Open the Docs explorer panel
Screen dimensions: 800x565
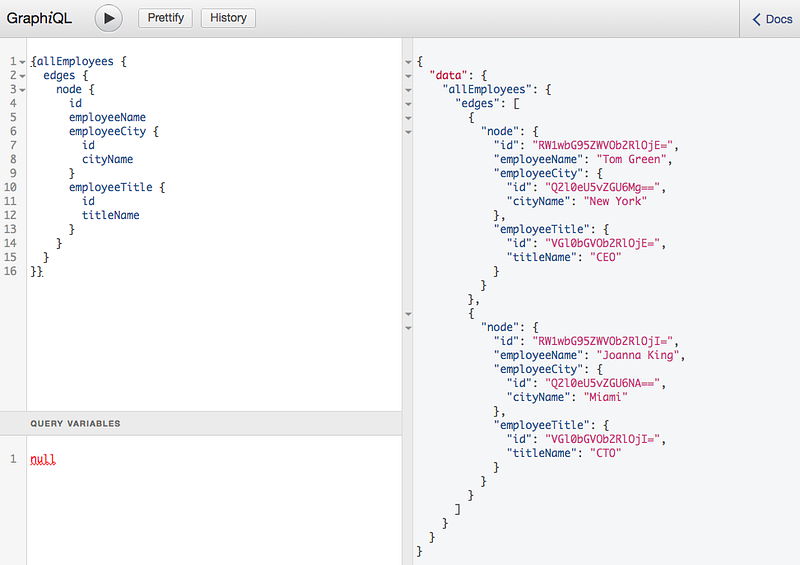(x=771, y=19)
